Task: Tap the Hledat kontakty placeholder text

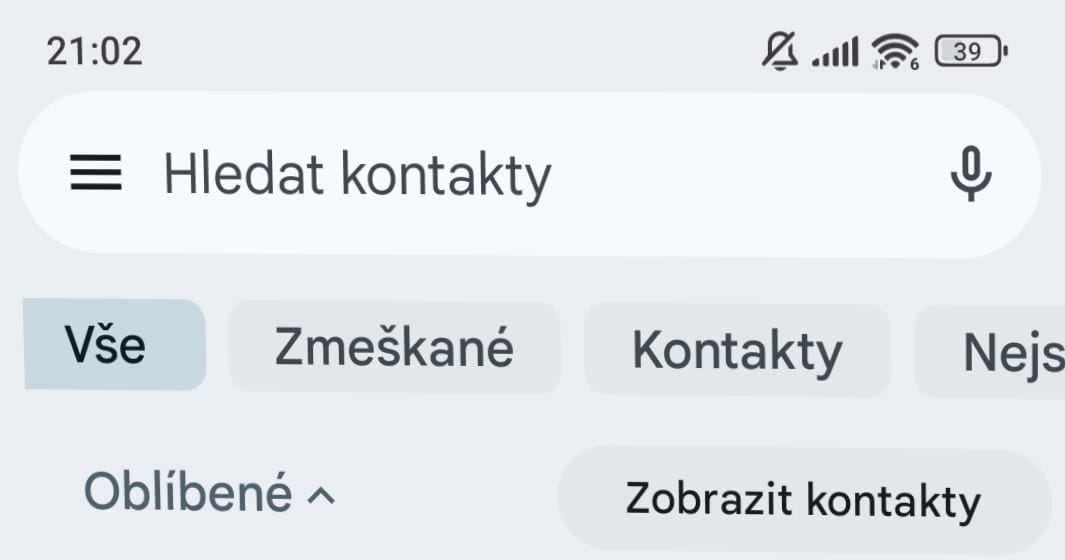Action: (357, 176)
